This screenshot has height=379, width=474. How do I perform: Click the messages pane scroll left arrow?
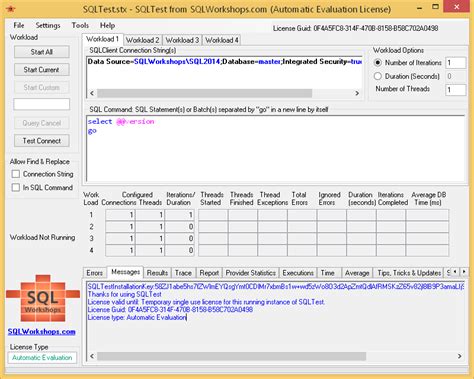point(92,356)
